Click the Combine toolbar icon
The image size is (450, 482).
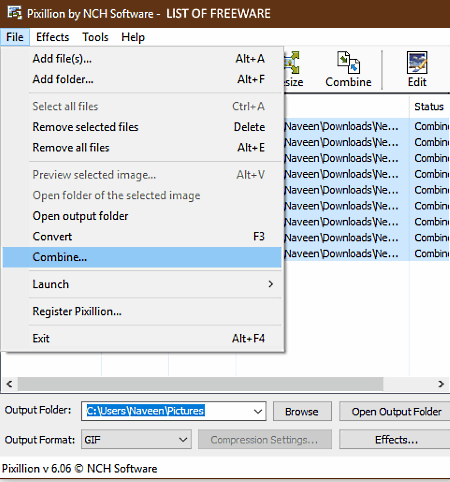coord(348,69)
